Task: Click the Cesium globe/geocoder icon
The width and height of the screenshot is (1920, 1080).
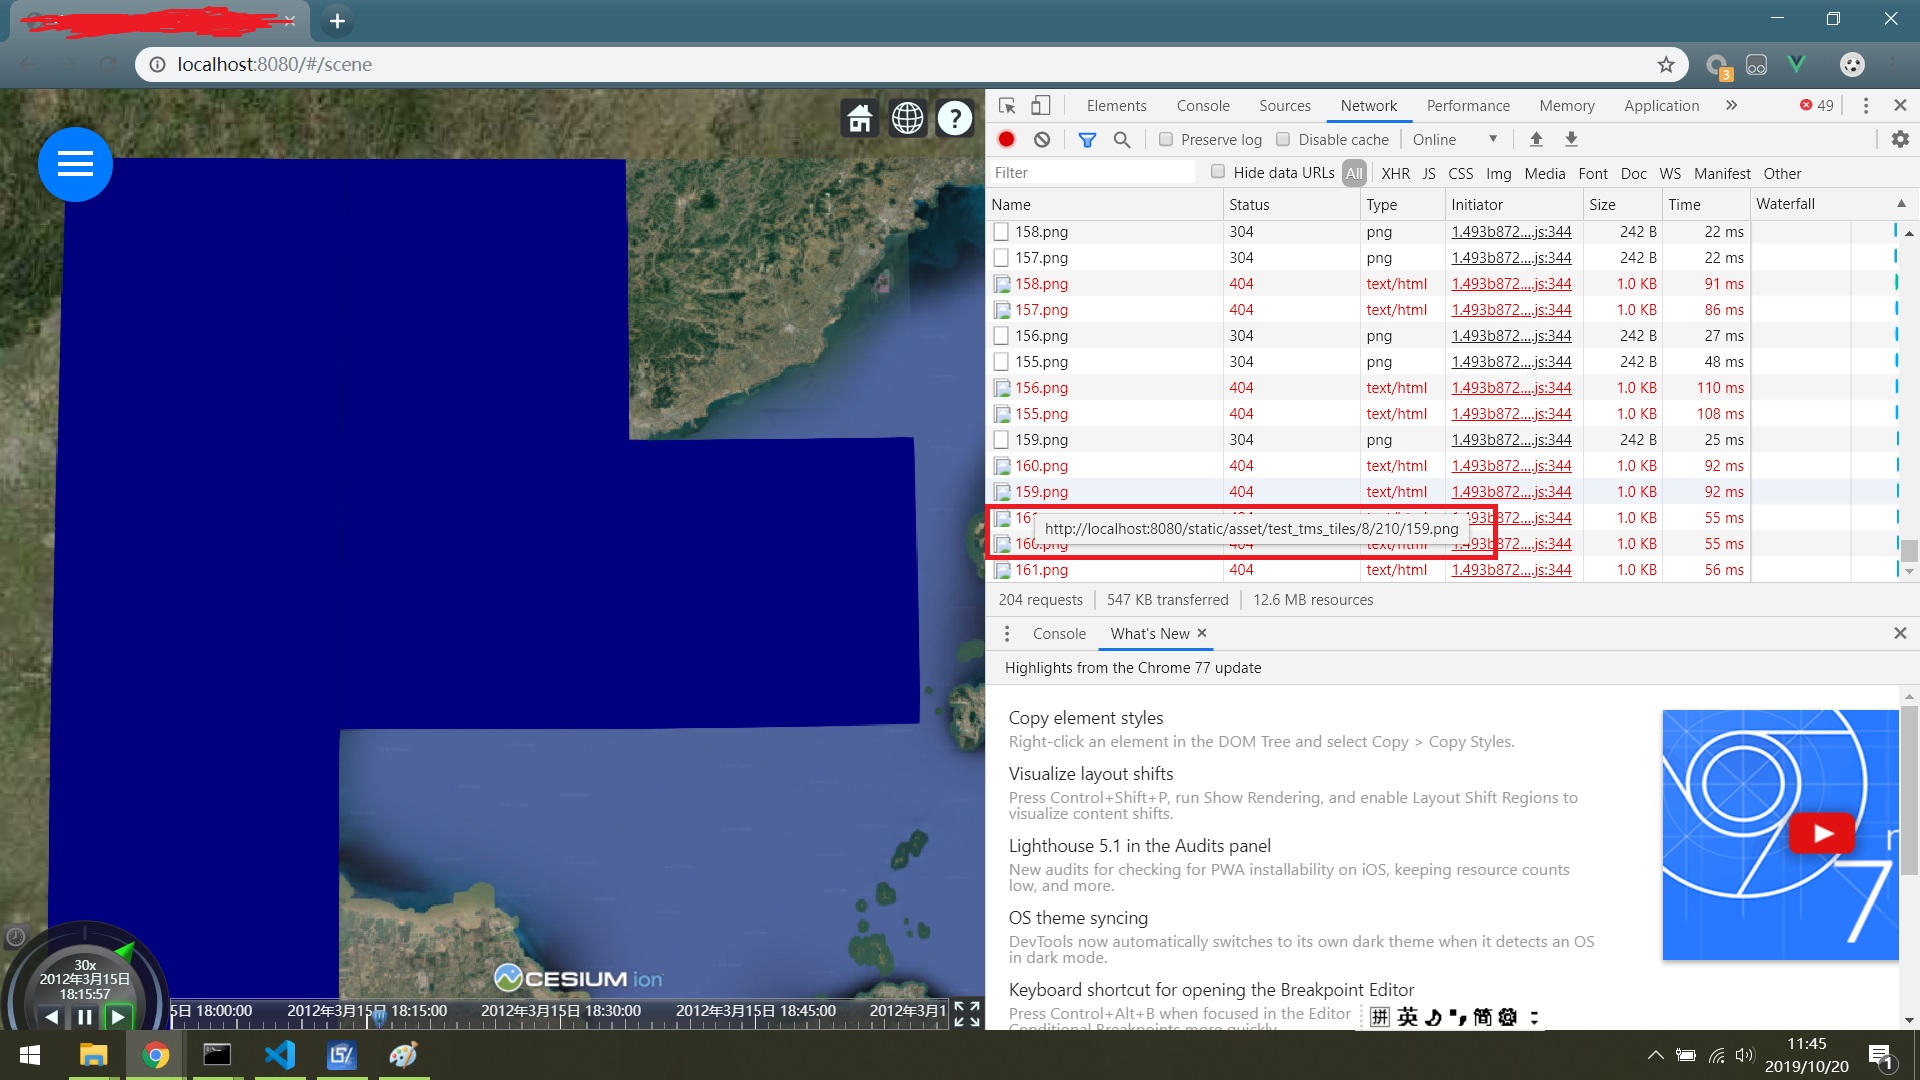Action: tap(907, 117)
